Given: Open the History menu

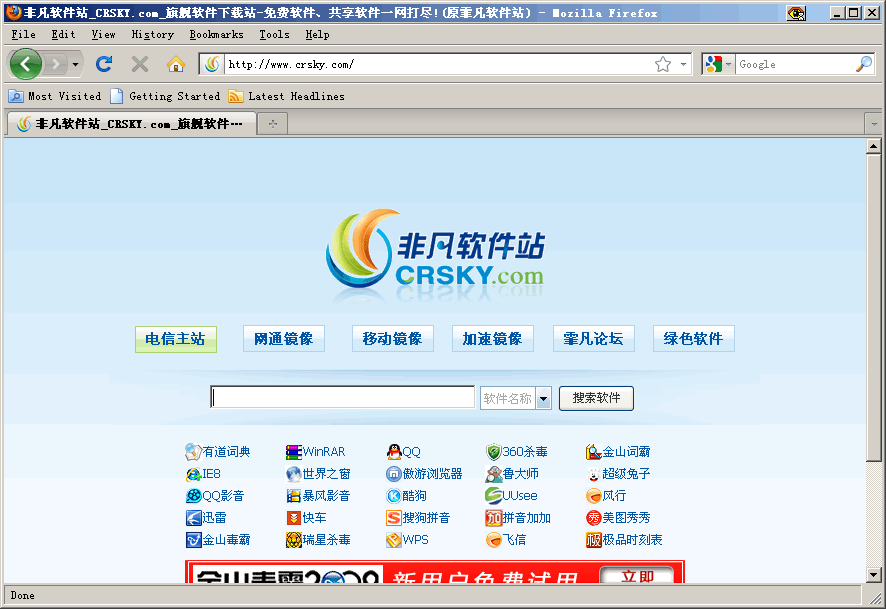Looking at the screenshot, I should point(153,34).
